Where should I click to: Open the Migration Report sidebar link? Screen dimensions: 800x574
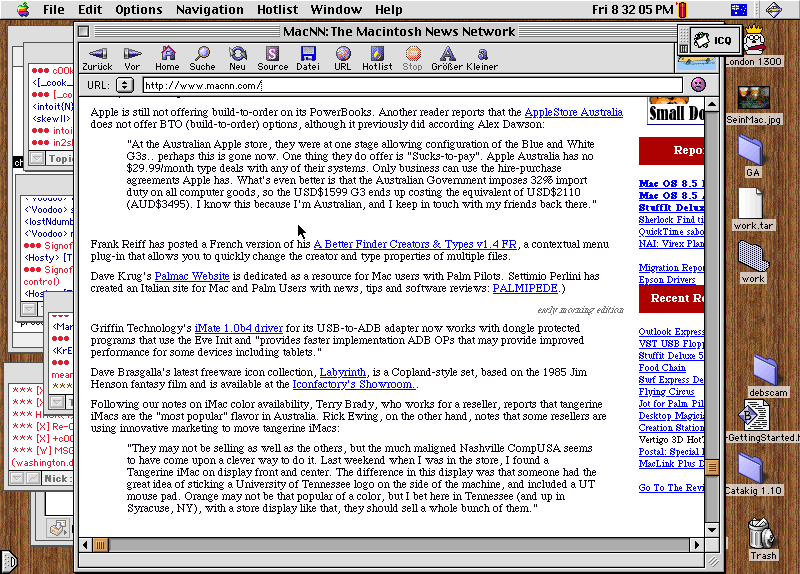click(671, 268)
